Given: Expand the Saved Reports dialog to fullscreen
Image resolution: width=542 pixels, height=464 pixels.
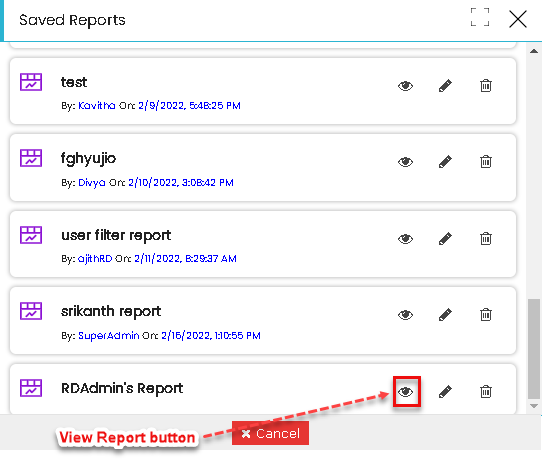Looking at the screenshot, I should click(x=480, y=17).
